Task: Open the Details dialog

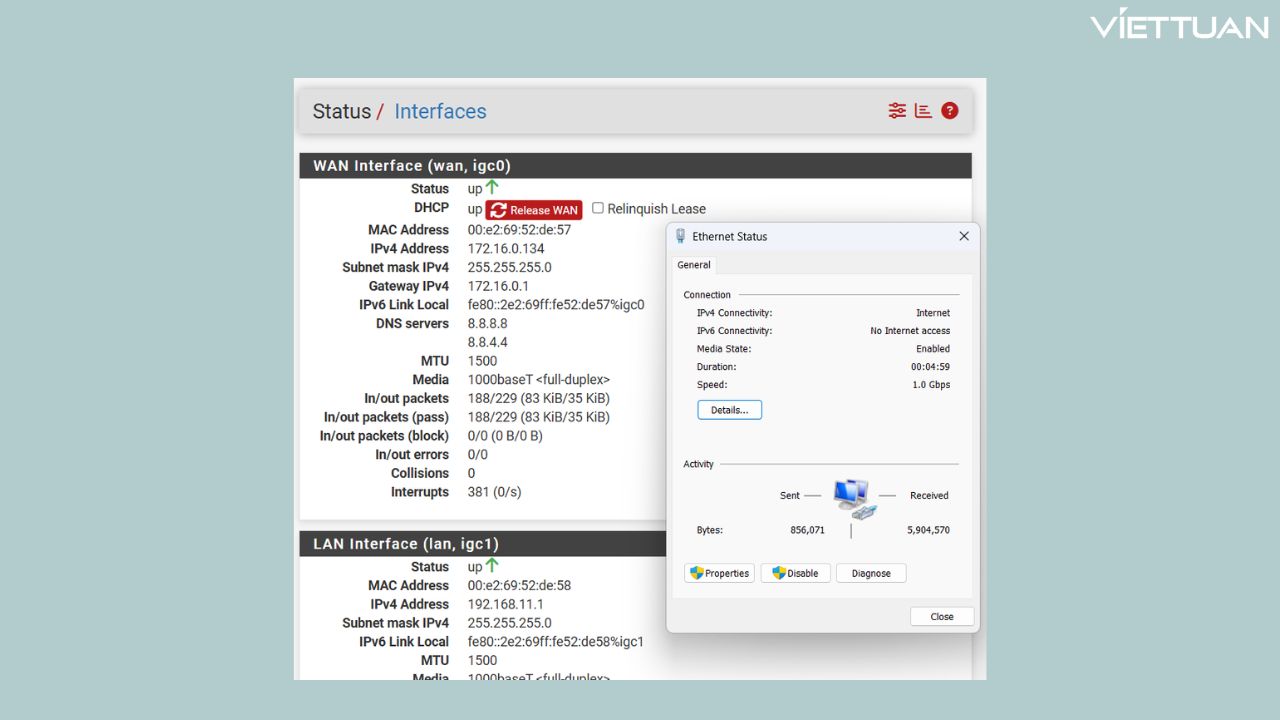Action: pos(729,409)
